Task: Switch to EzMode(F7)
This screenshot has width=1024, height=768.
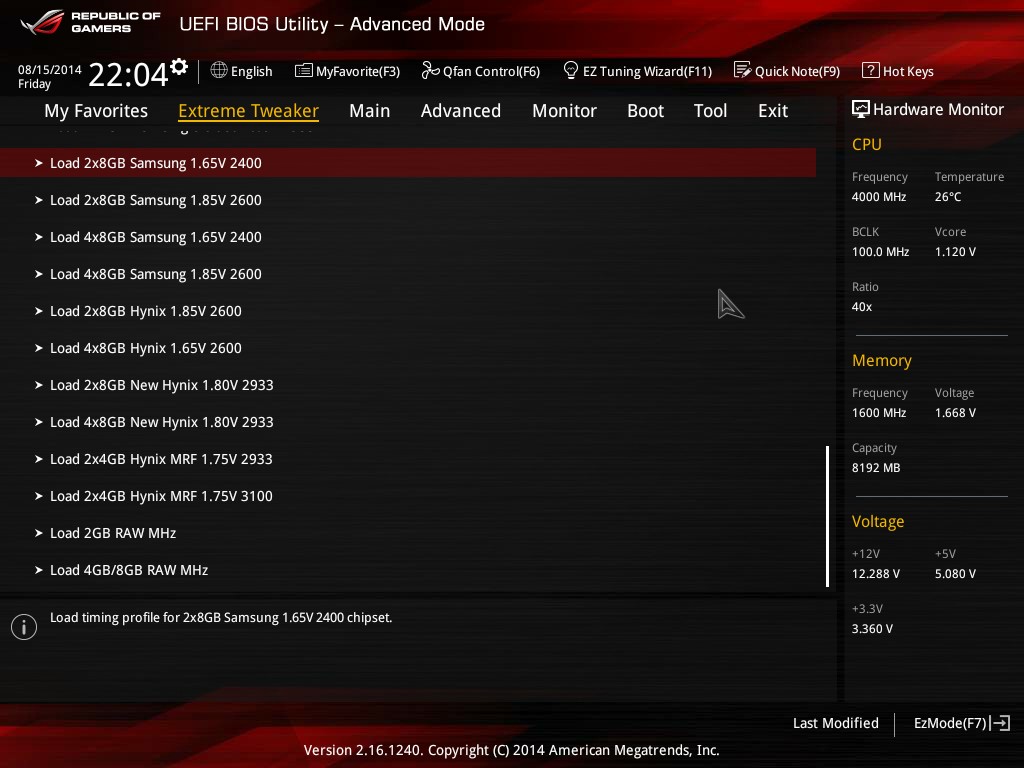Action: pyautogui.click(x=962, y=723)
